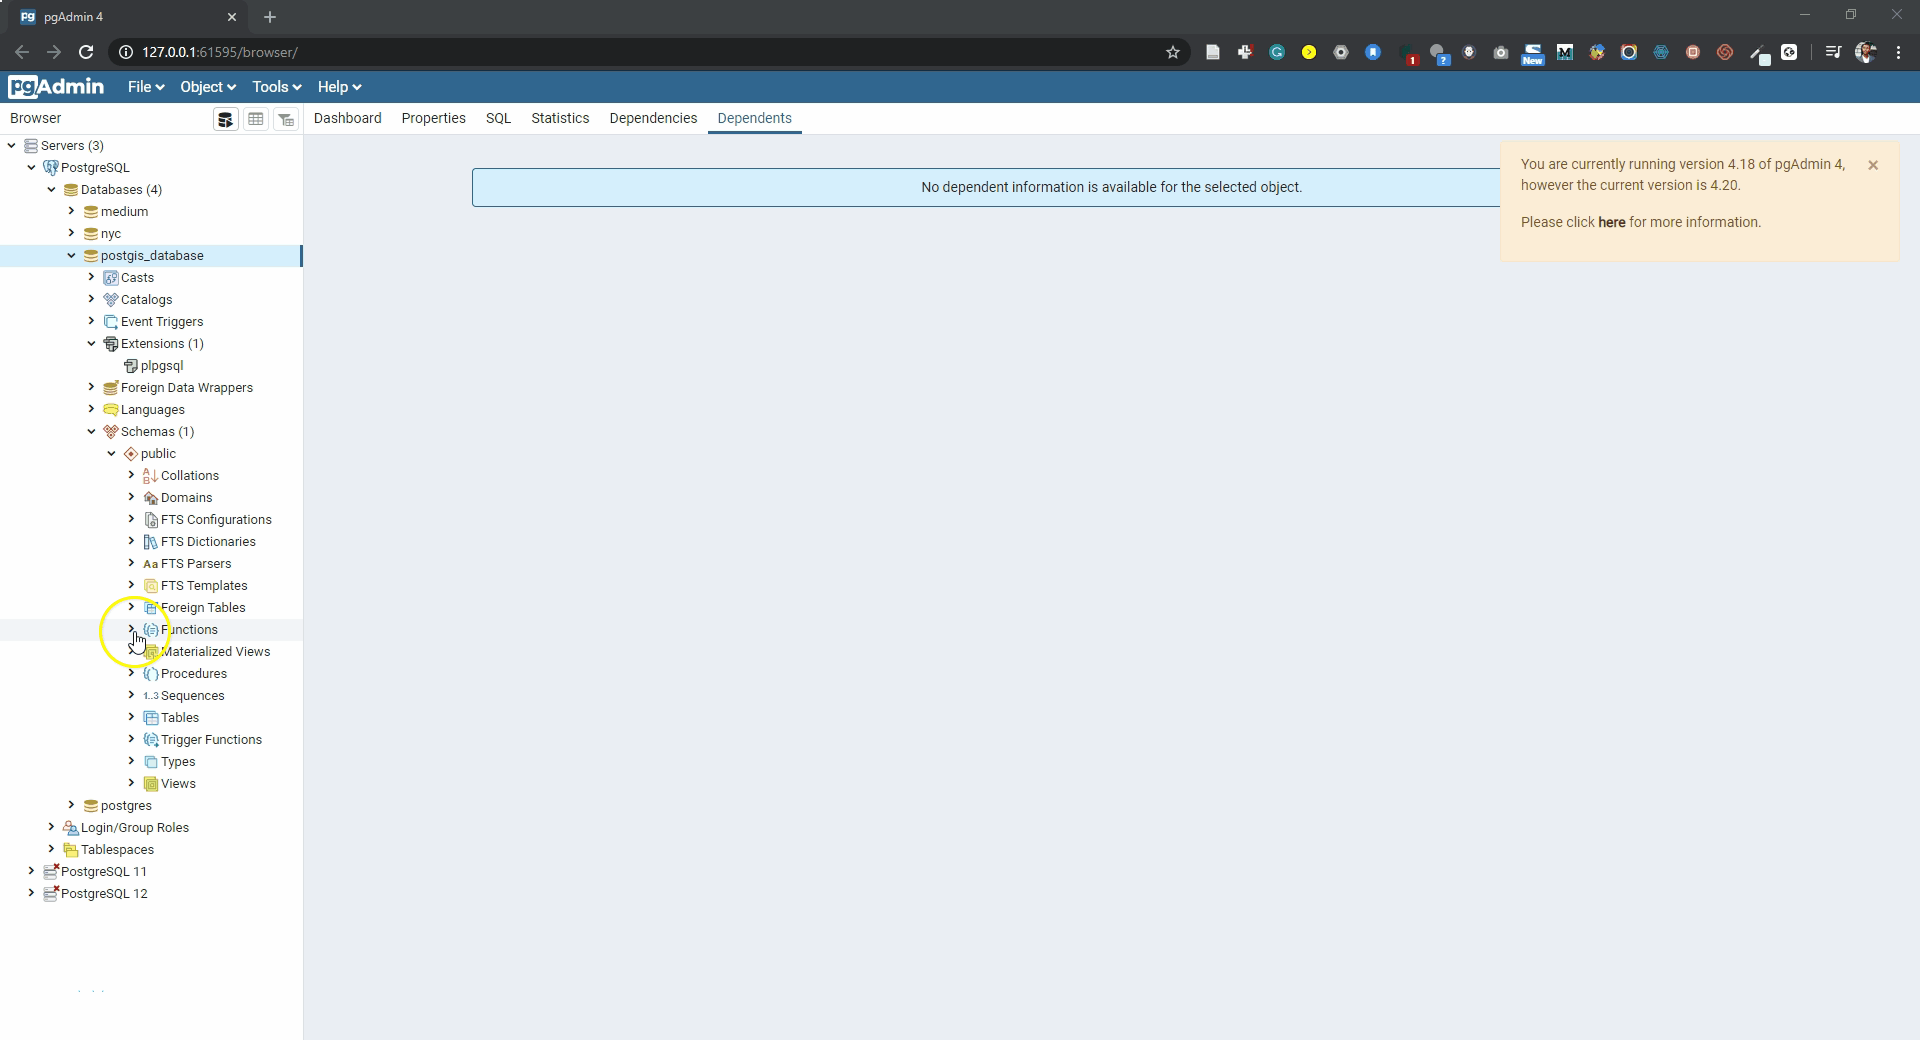The height and width of the screenshot is (1040, 1920).
Task: Open a new browser tab
Action: point(270,17)
